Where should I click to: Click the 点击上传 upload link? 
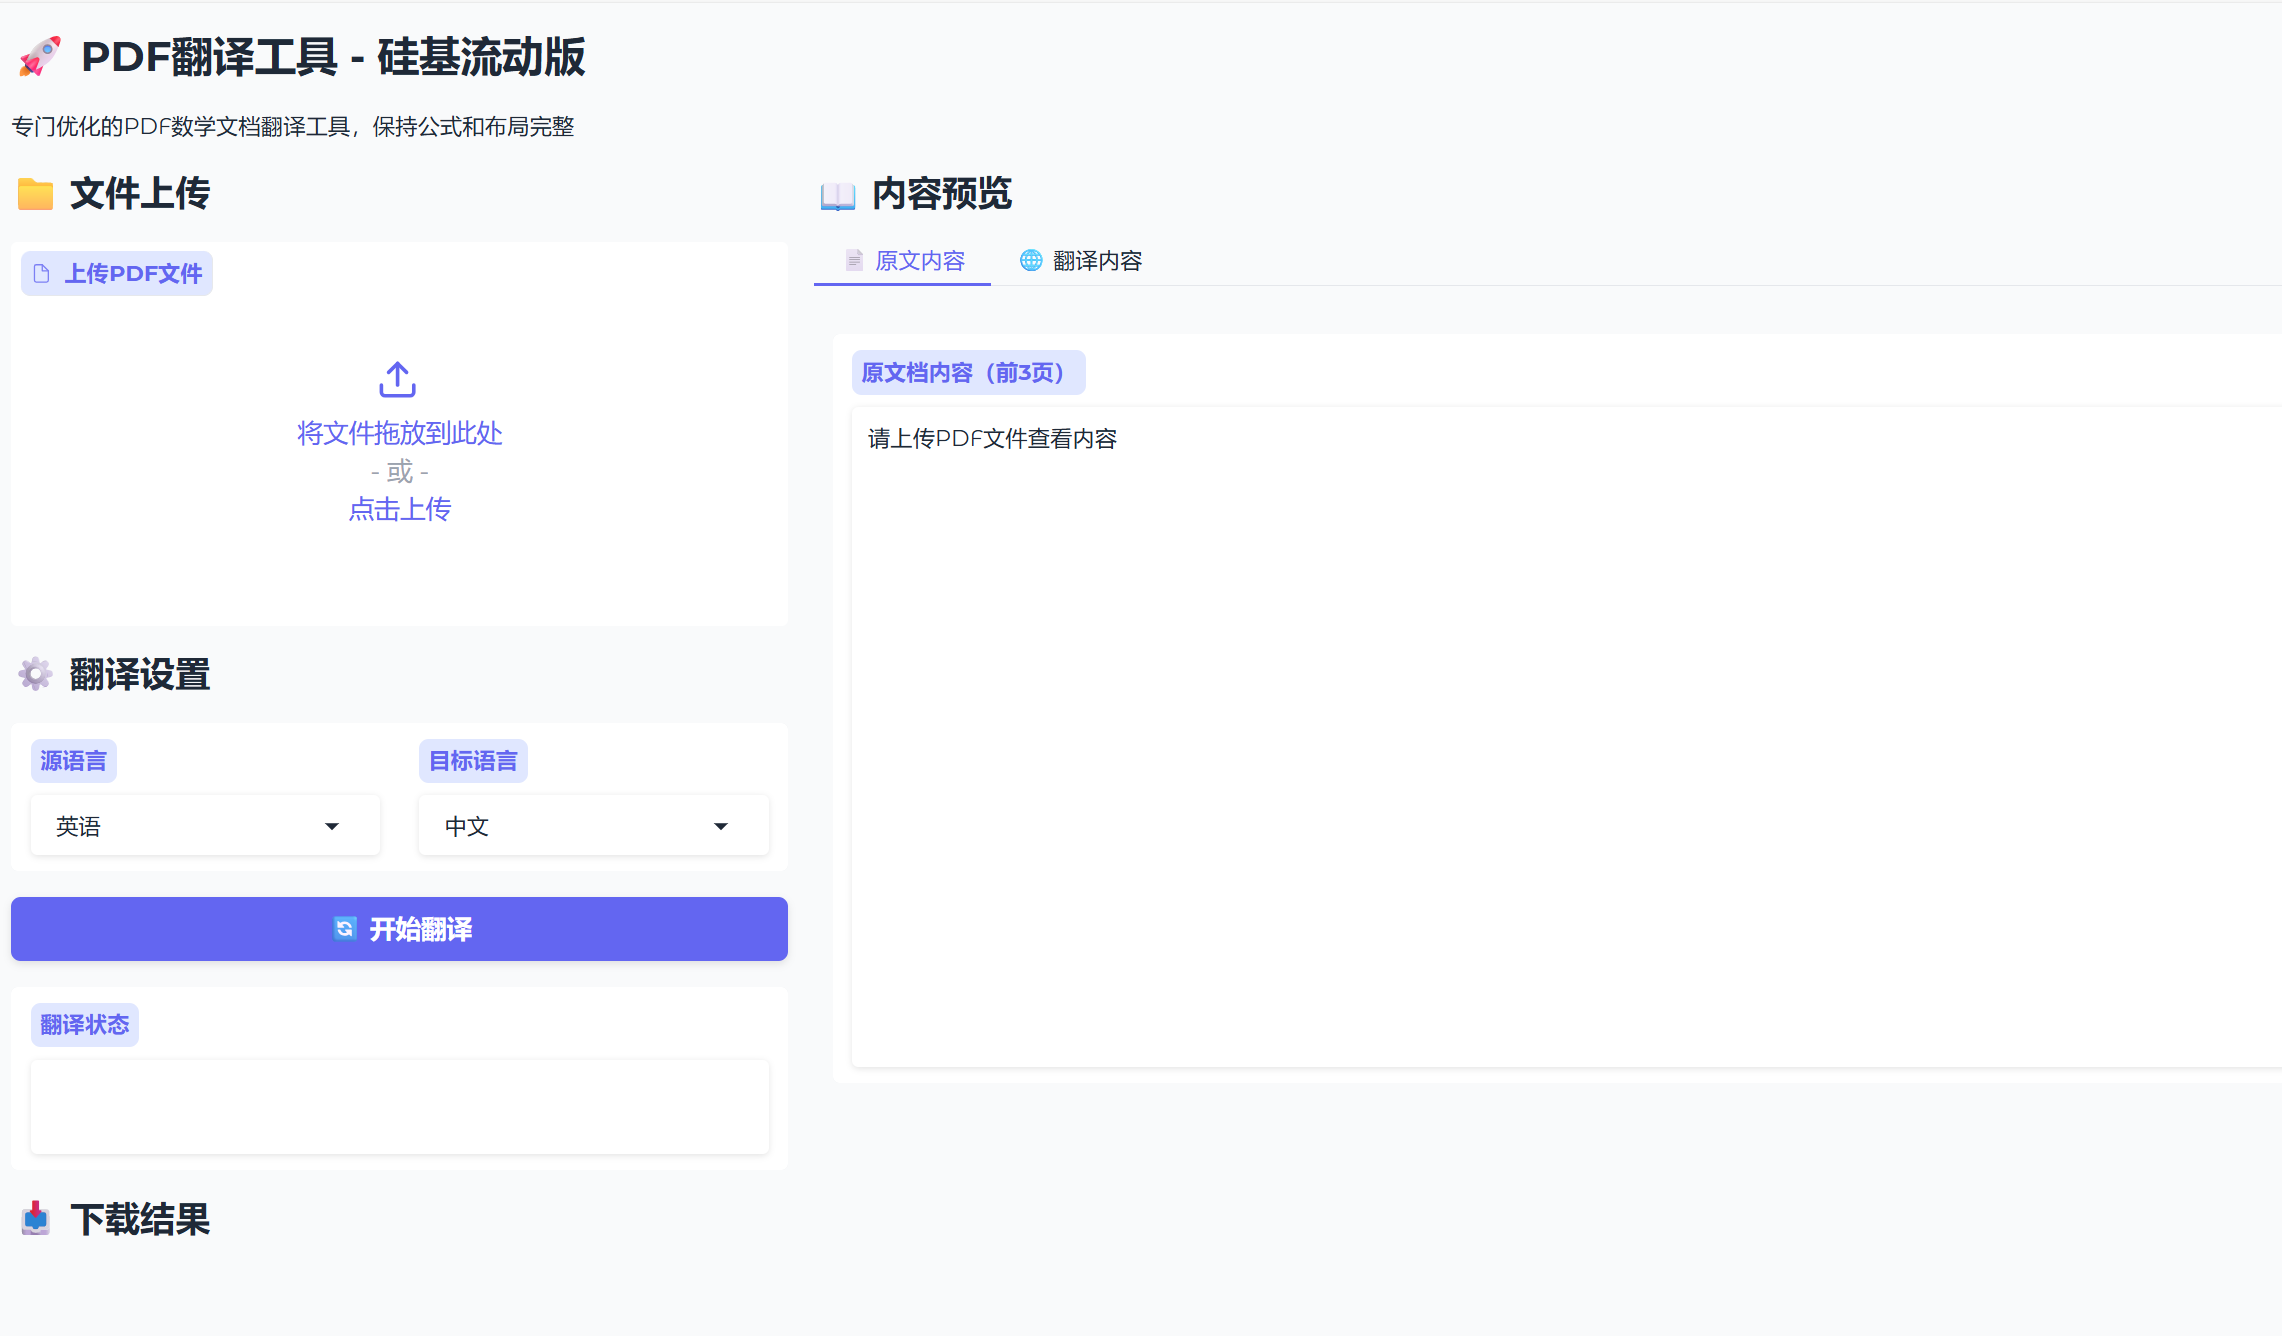tap(399, 509)
